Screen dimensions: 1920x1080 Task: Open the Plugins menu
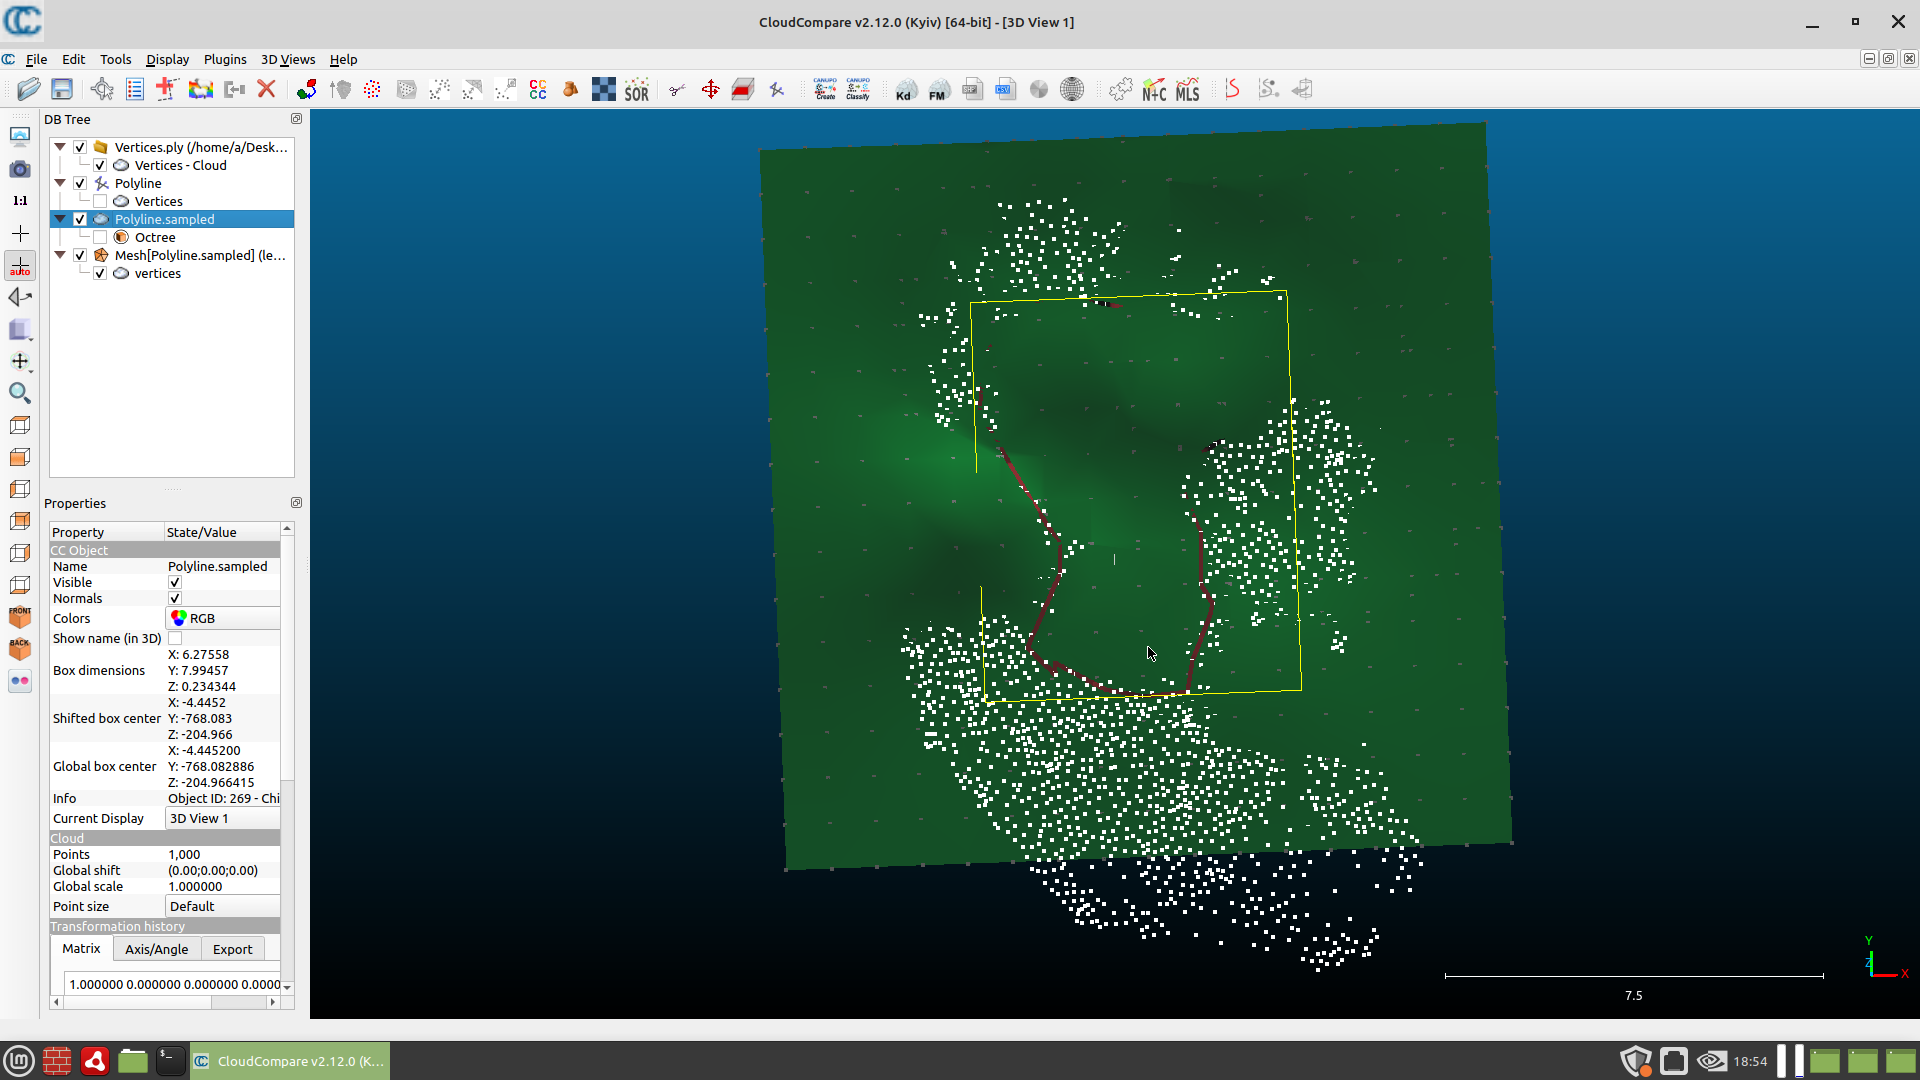point(224,59)
